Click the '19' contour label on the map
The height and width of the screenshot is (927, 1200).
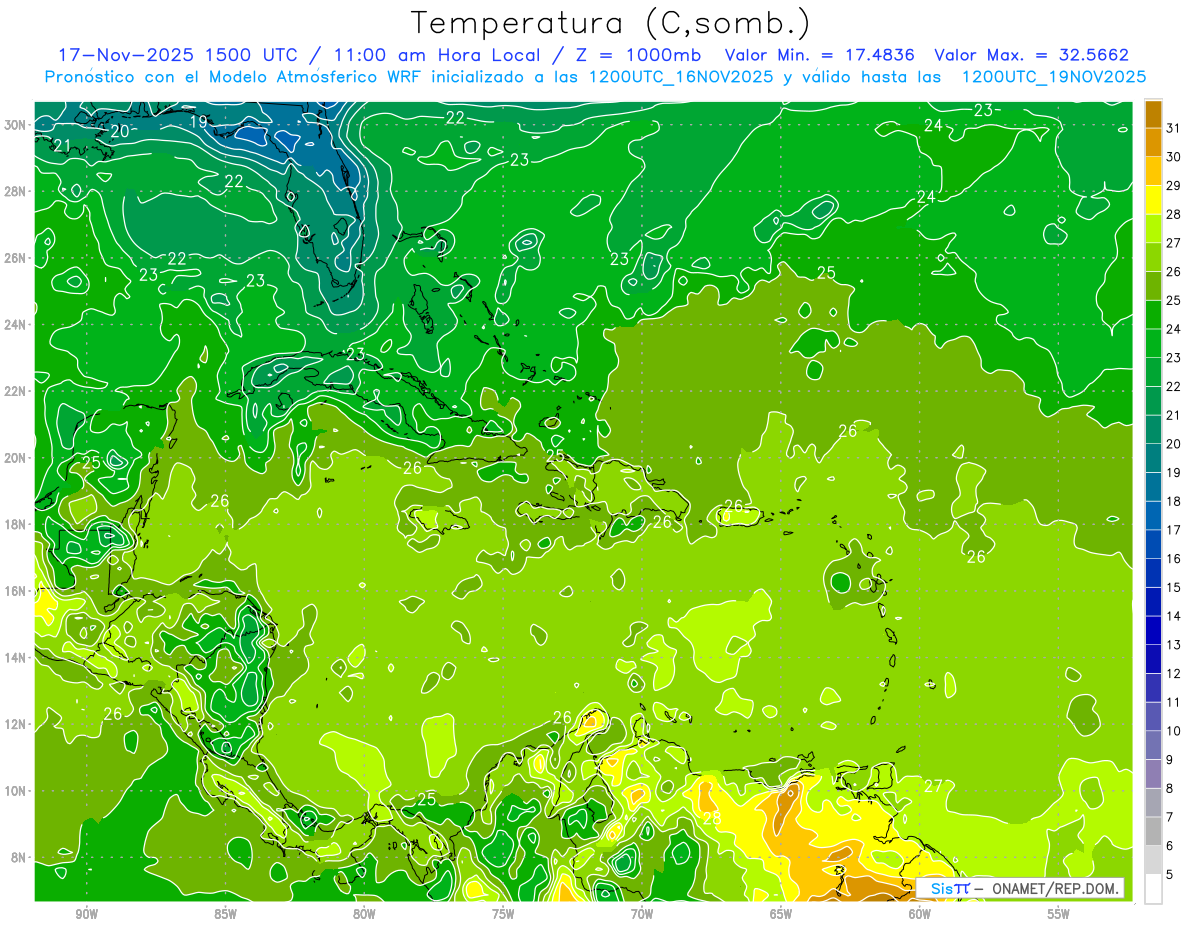click(x=198, y=122)
